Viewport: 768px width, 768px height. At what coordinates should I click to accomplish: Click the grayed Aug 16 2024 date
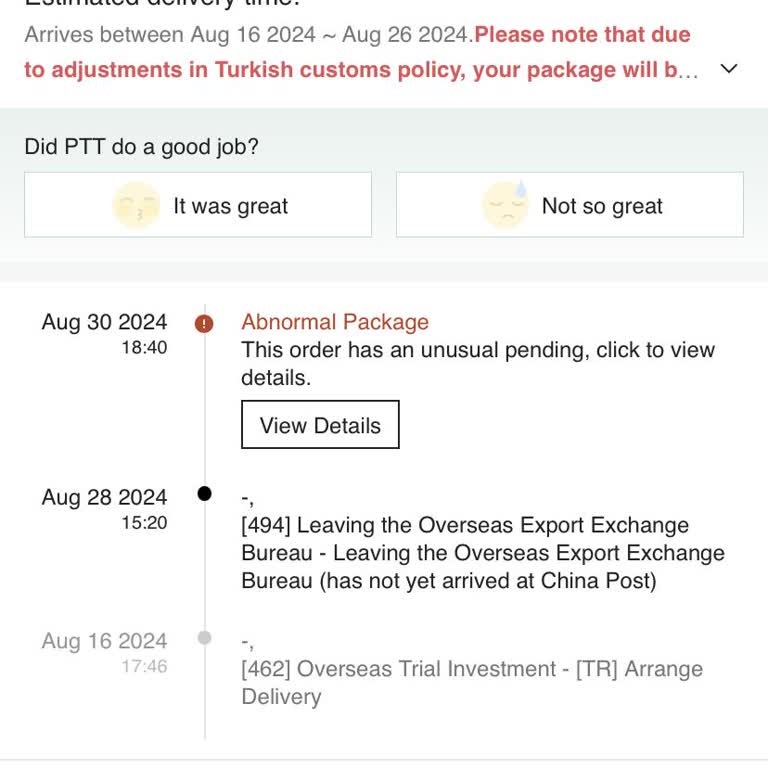[104, 641]
